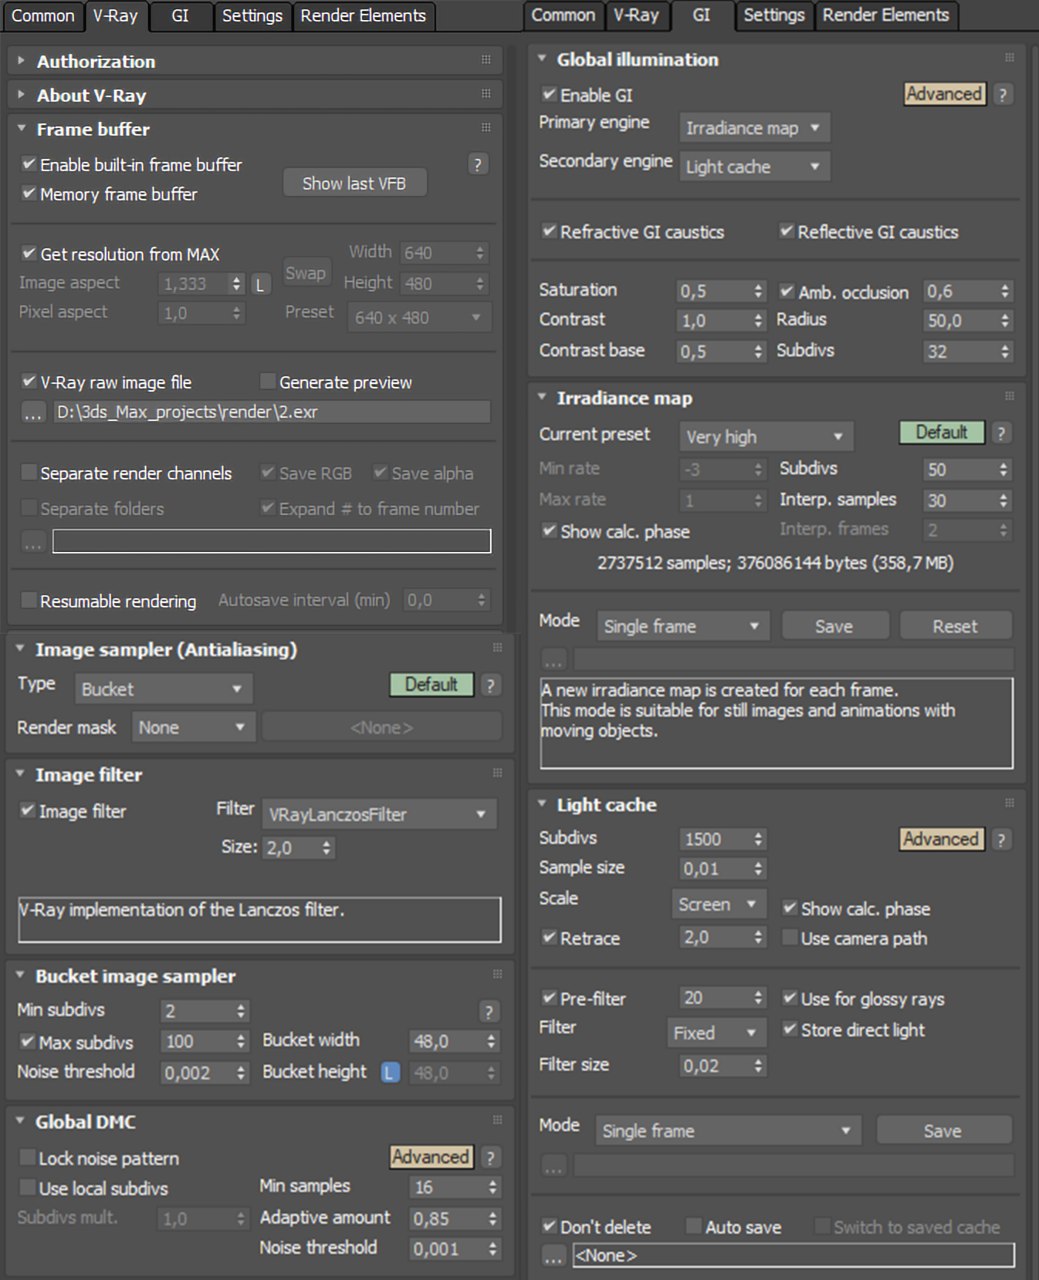
Task: Click Global illumination Advanced button
Action: pos(944,94)
